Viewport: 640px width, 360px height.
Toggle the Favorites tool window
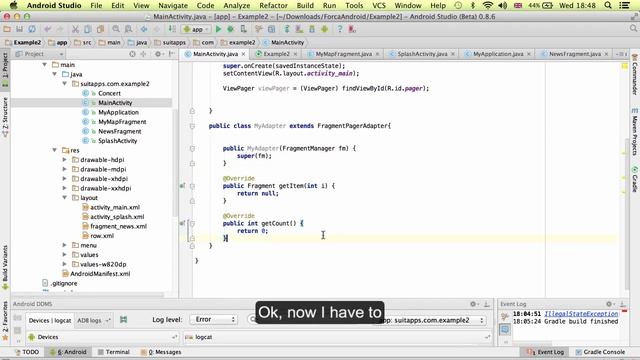[x=5, y=320]
